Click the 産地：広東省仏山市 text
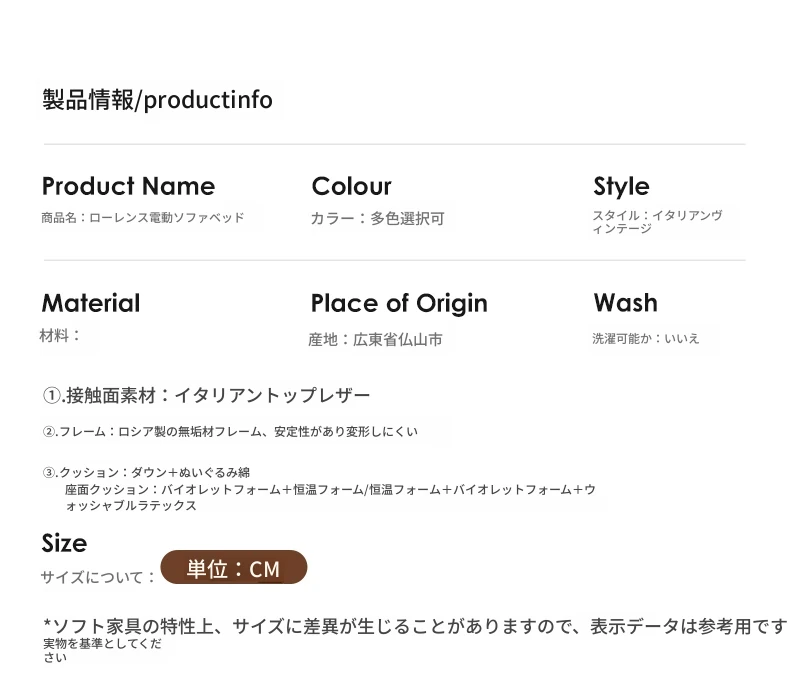 point(375,340)
